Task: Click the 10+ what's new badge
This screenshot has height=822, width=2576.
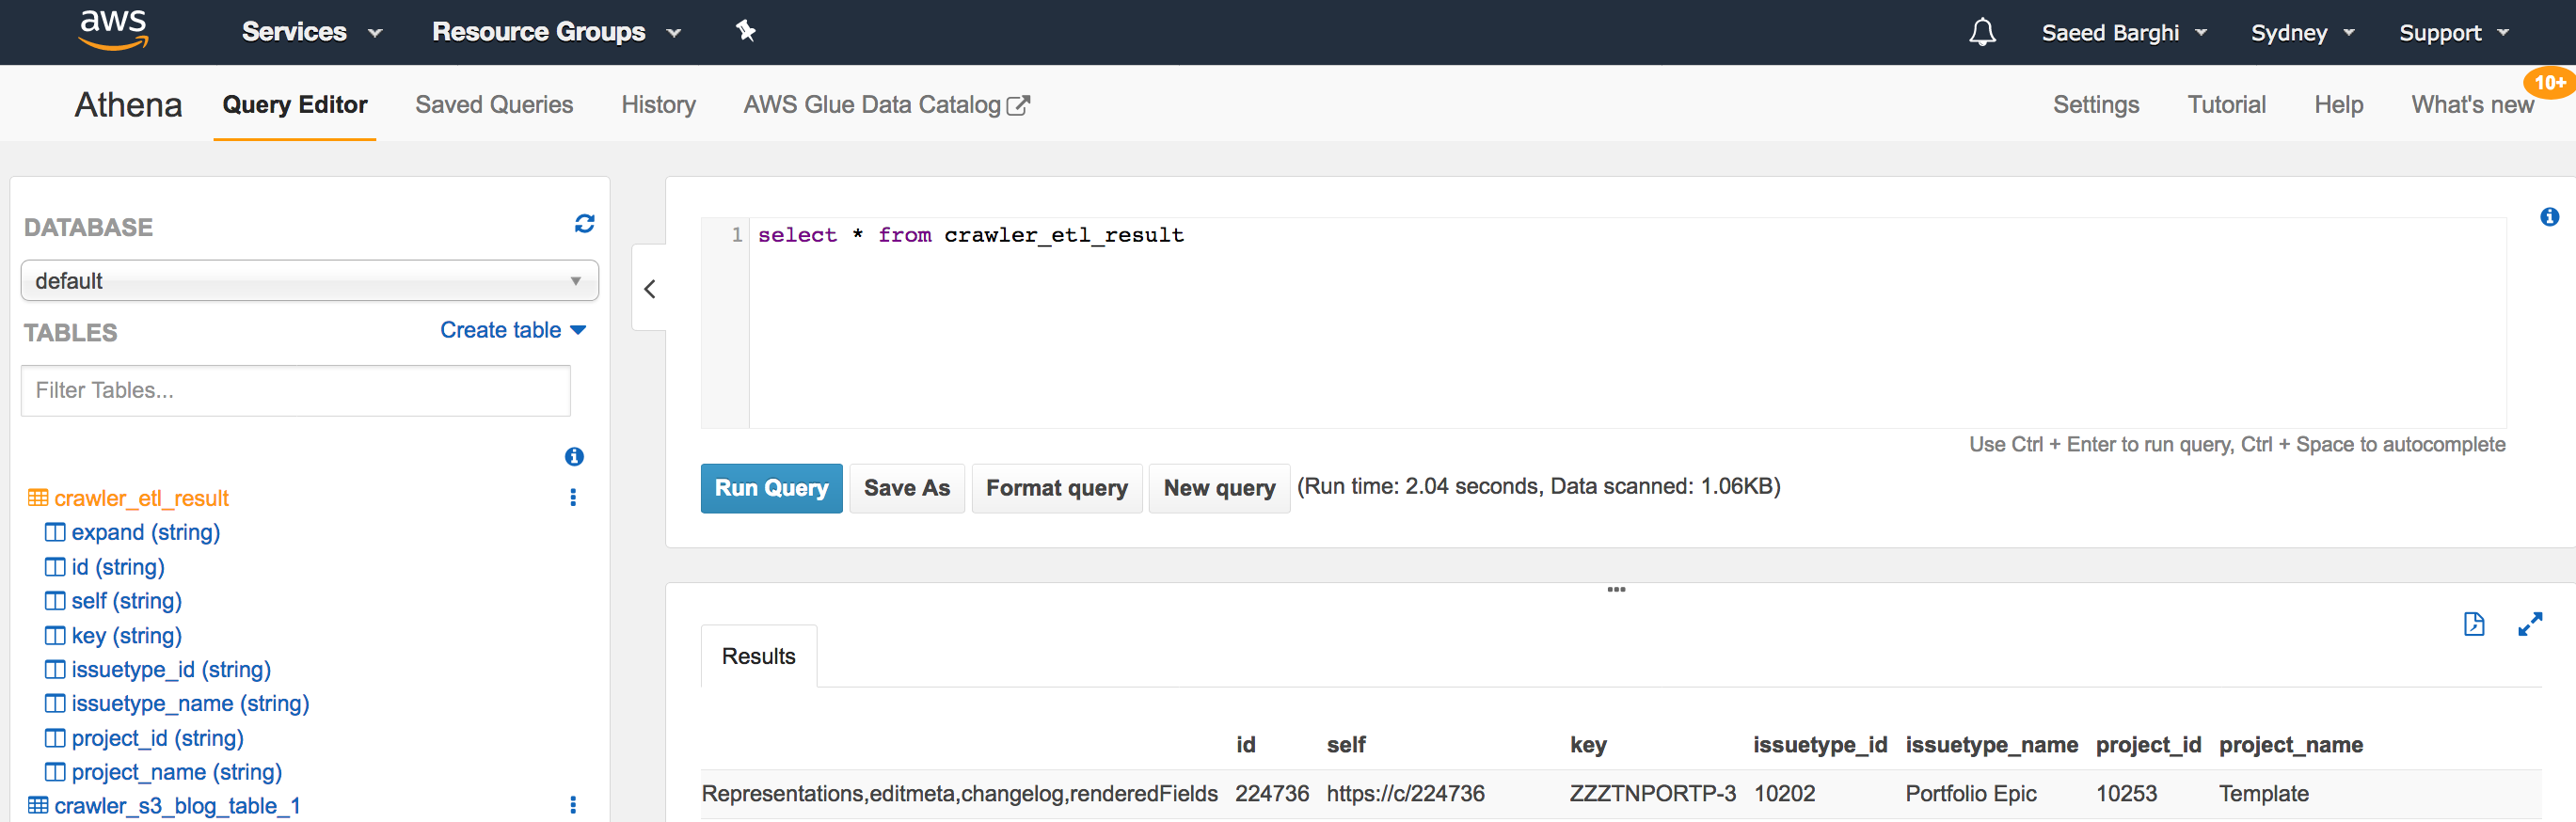Action: [x=2549, y=83]
